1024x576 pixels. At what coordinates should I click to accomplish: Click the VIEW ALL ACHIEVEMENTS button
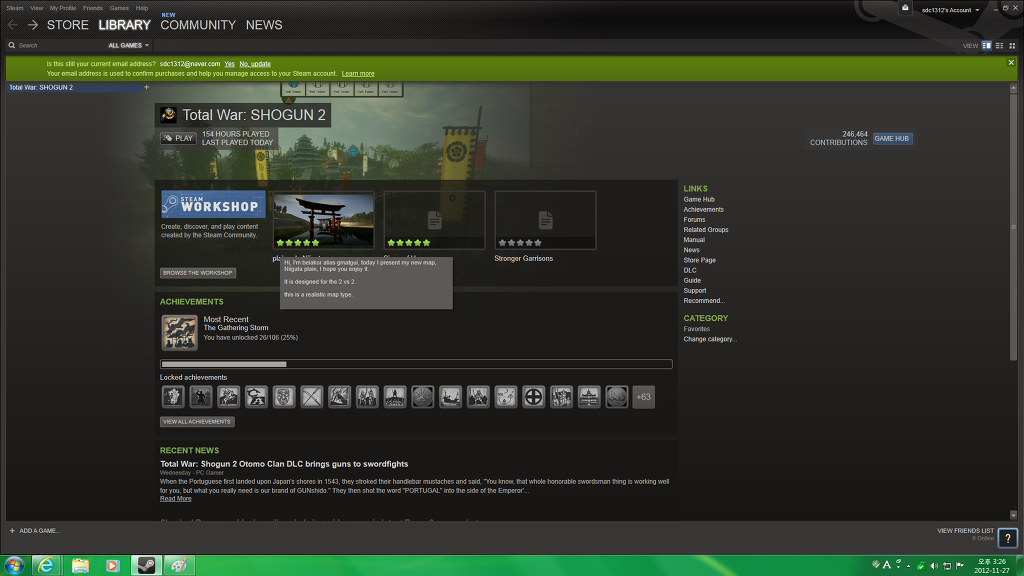click(197, 422)
